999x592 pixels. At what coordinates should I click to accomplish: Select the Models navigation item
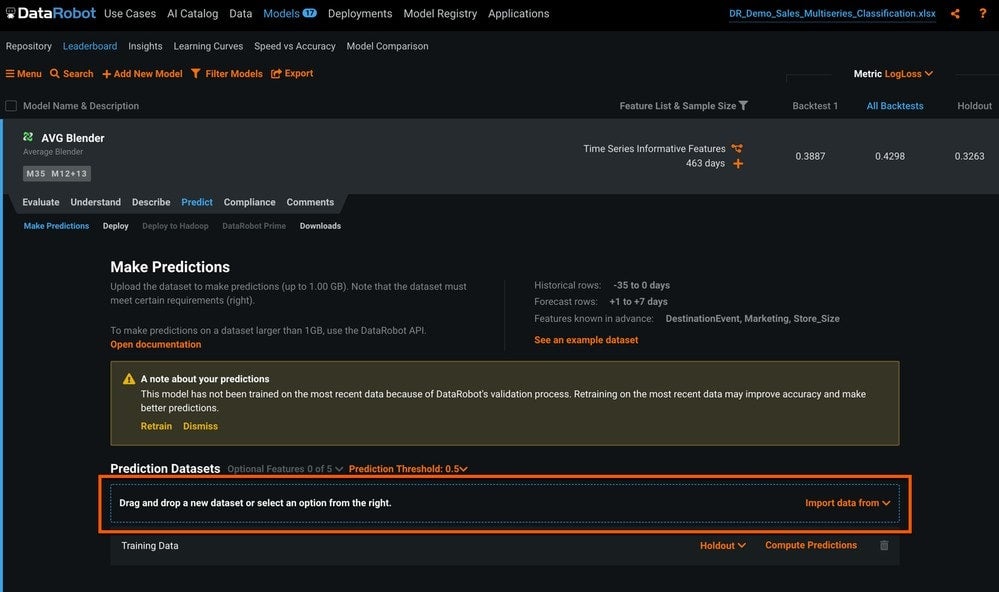tap(281, 13)
